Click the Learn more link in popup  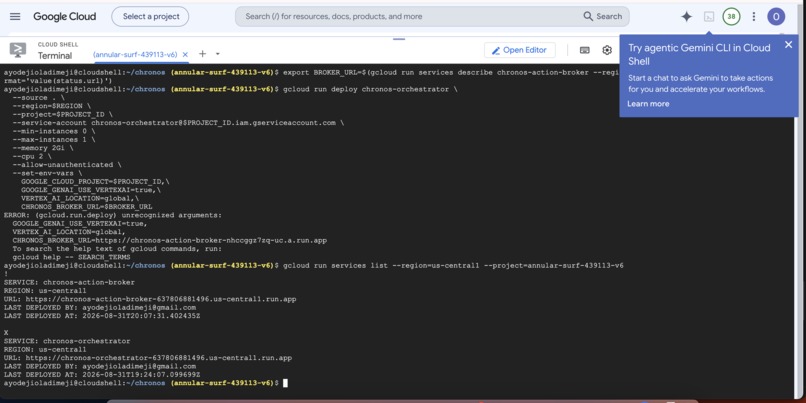tap(648, 104)
